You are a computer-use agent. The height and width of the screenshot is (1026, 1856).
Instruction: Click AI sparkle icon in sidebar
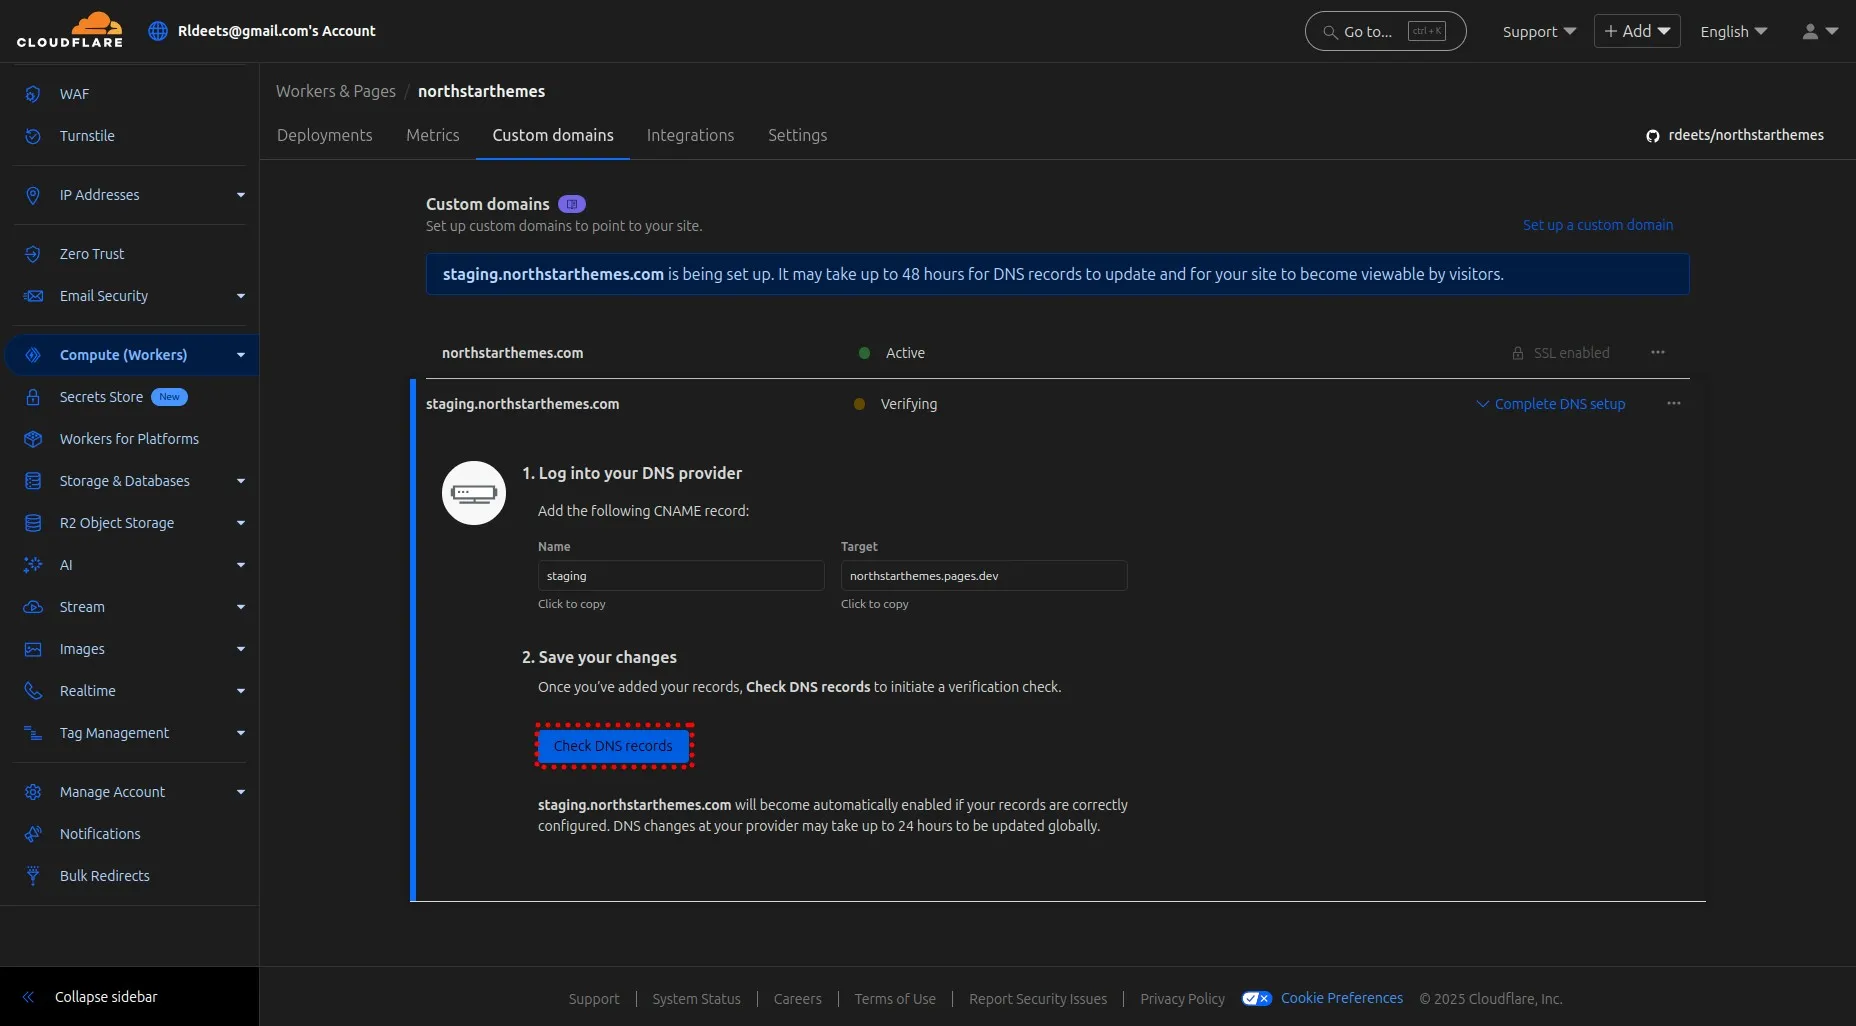[x=33, y=565]
